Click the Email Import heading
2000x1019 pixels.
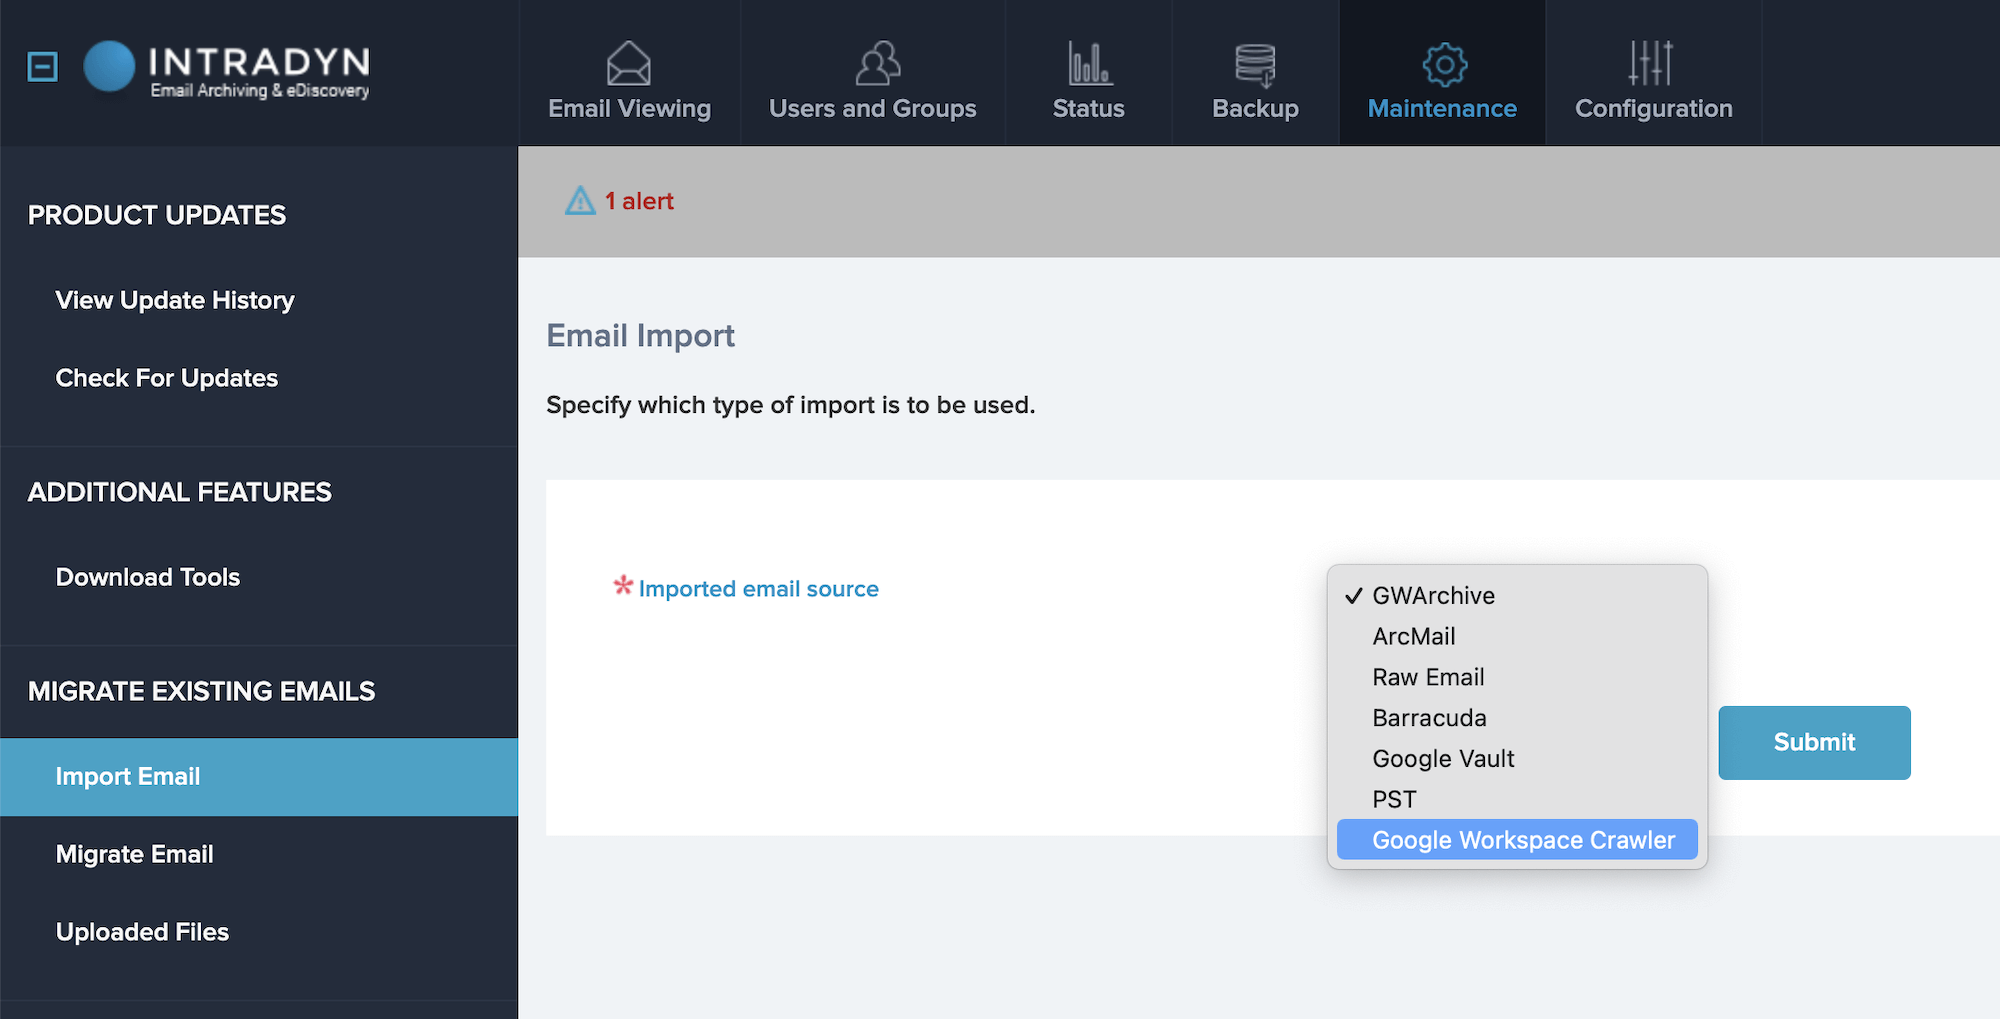click(640, 336)
